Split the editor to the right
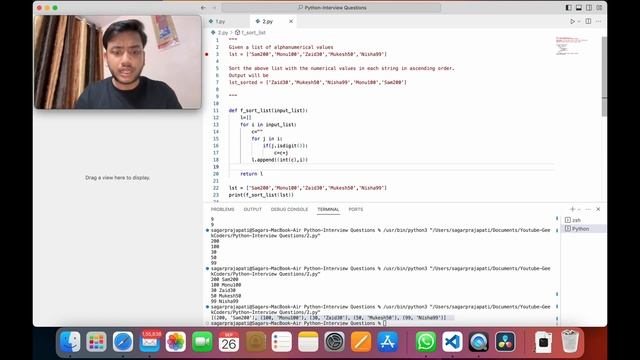This screenshot has width=640, height=360. pyautogui.click(x=588, y=21)
